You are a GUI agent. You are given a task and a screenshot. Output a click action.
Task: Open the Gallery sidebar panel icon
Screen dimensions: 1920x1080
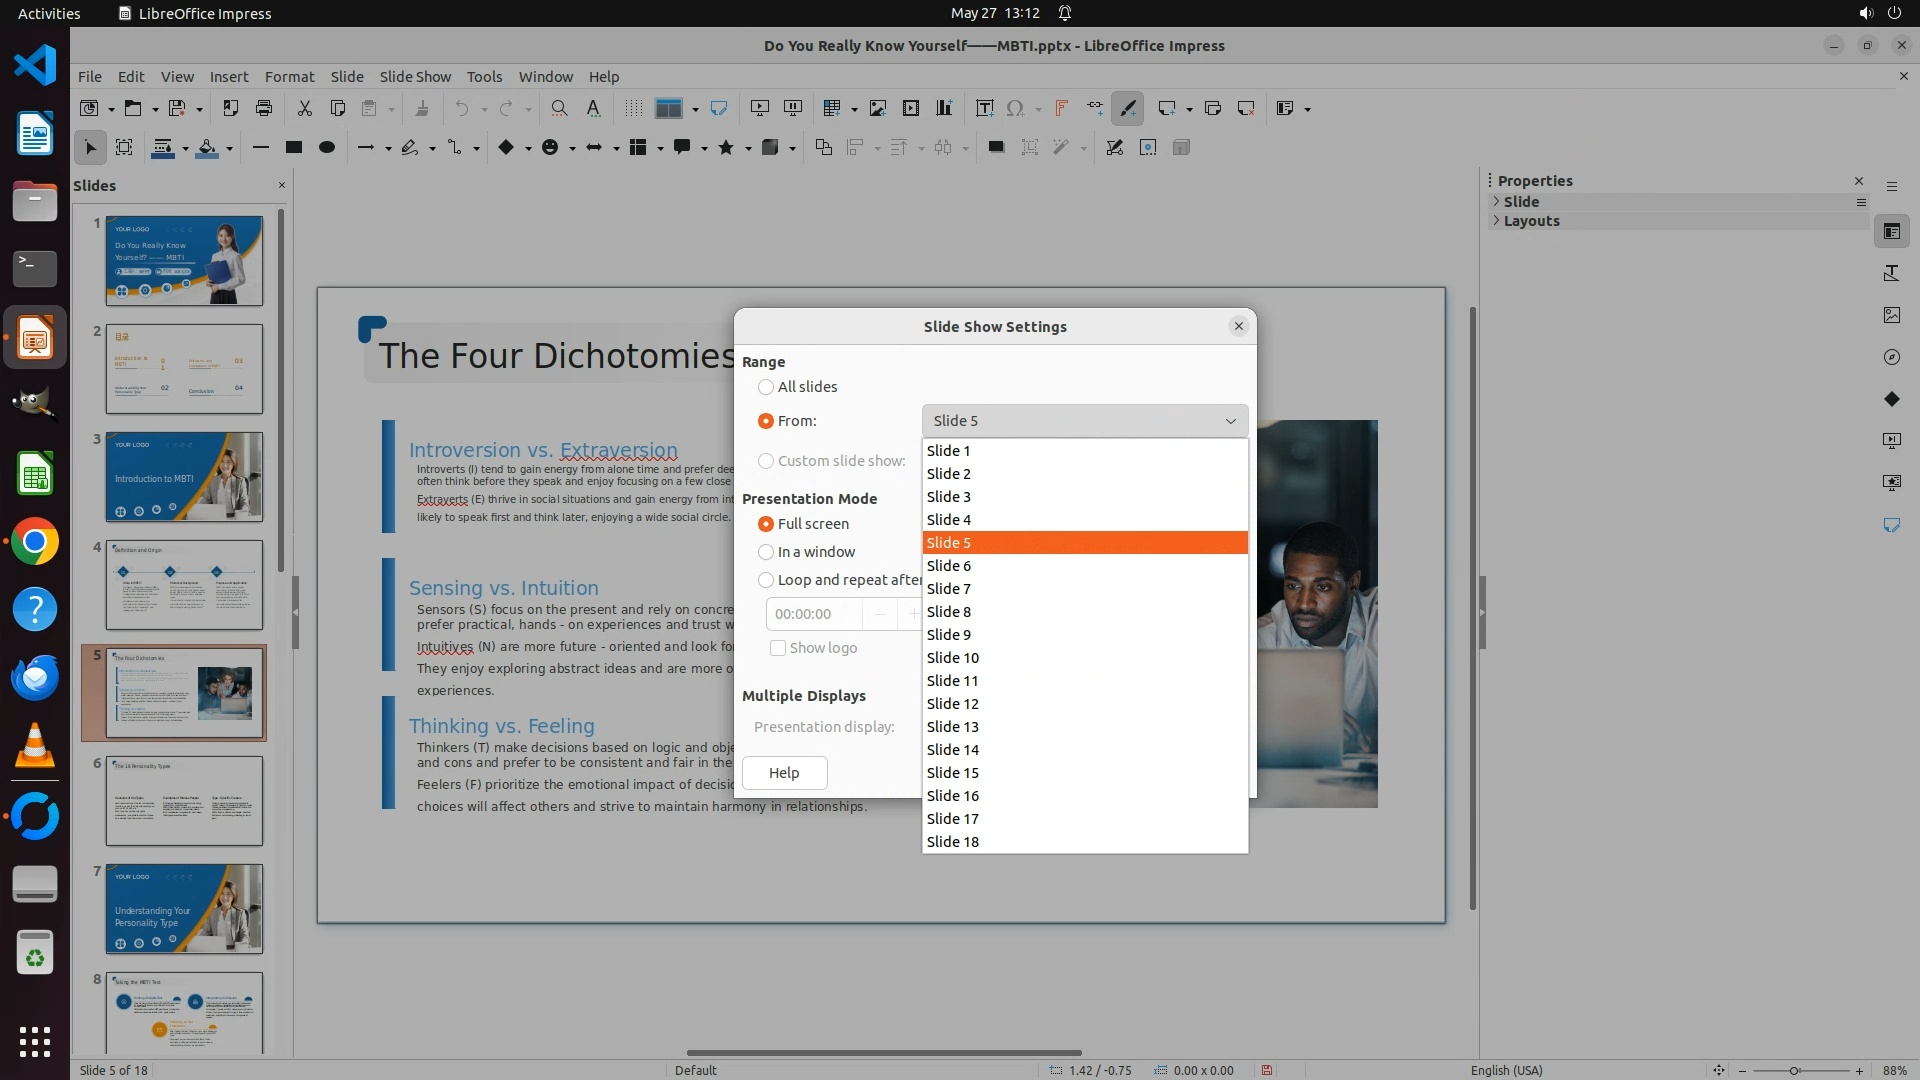point(1891,315)
